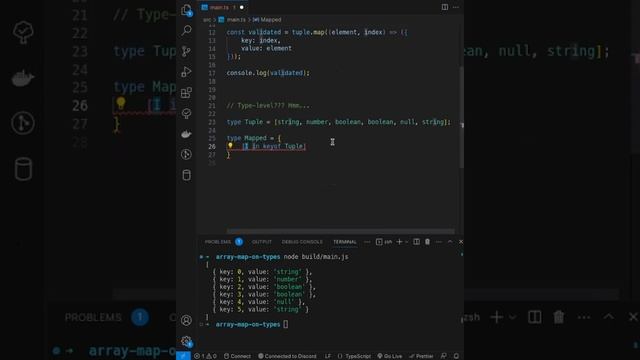This screenshot has width=640, height=360.
Task: Open terminal panel more actions ellipsis
Action: (439, 242)
